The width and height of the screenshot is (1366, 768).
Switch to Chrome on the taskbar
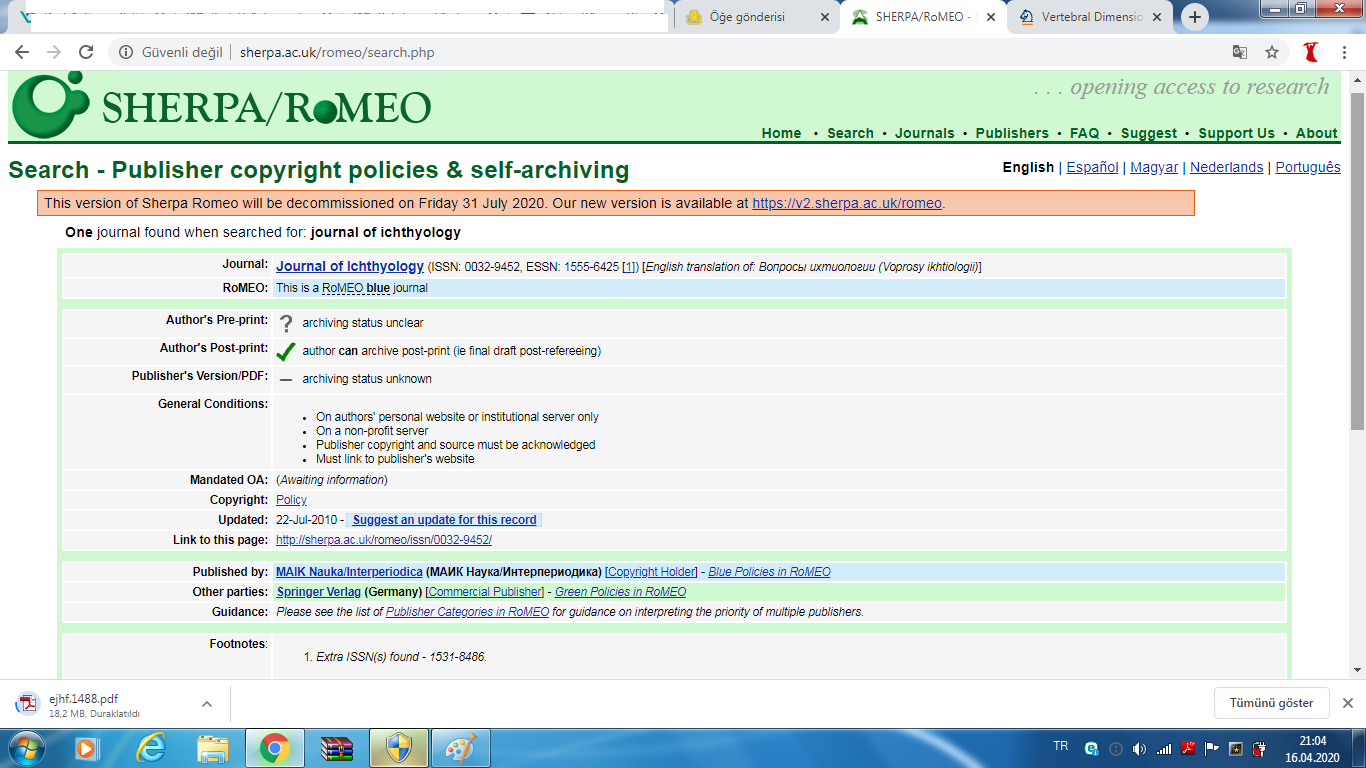point(275,747)
